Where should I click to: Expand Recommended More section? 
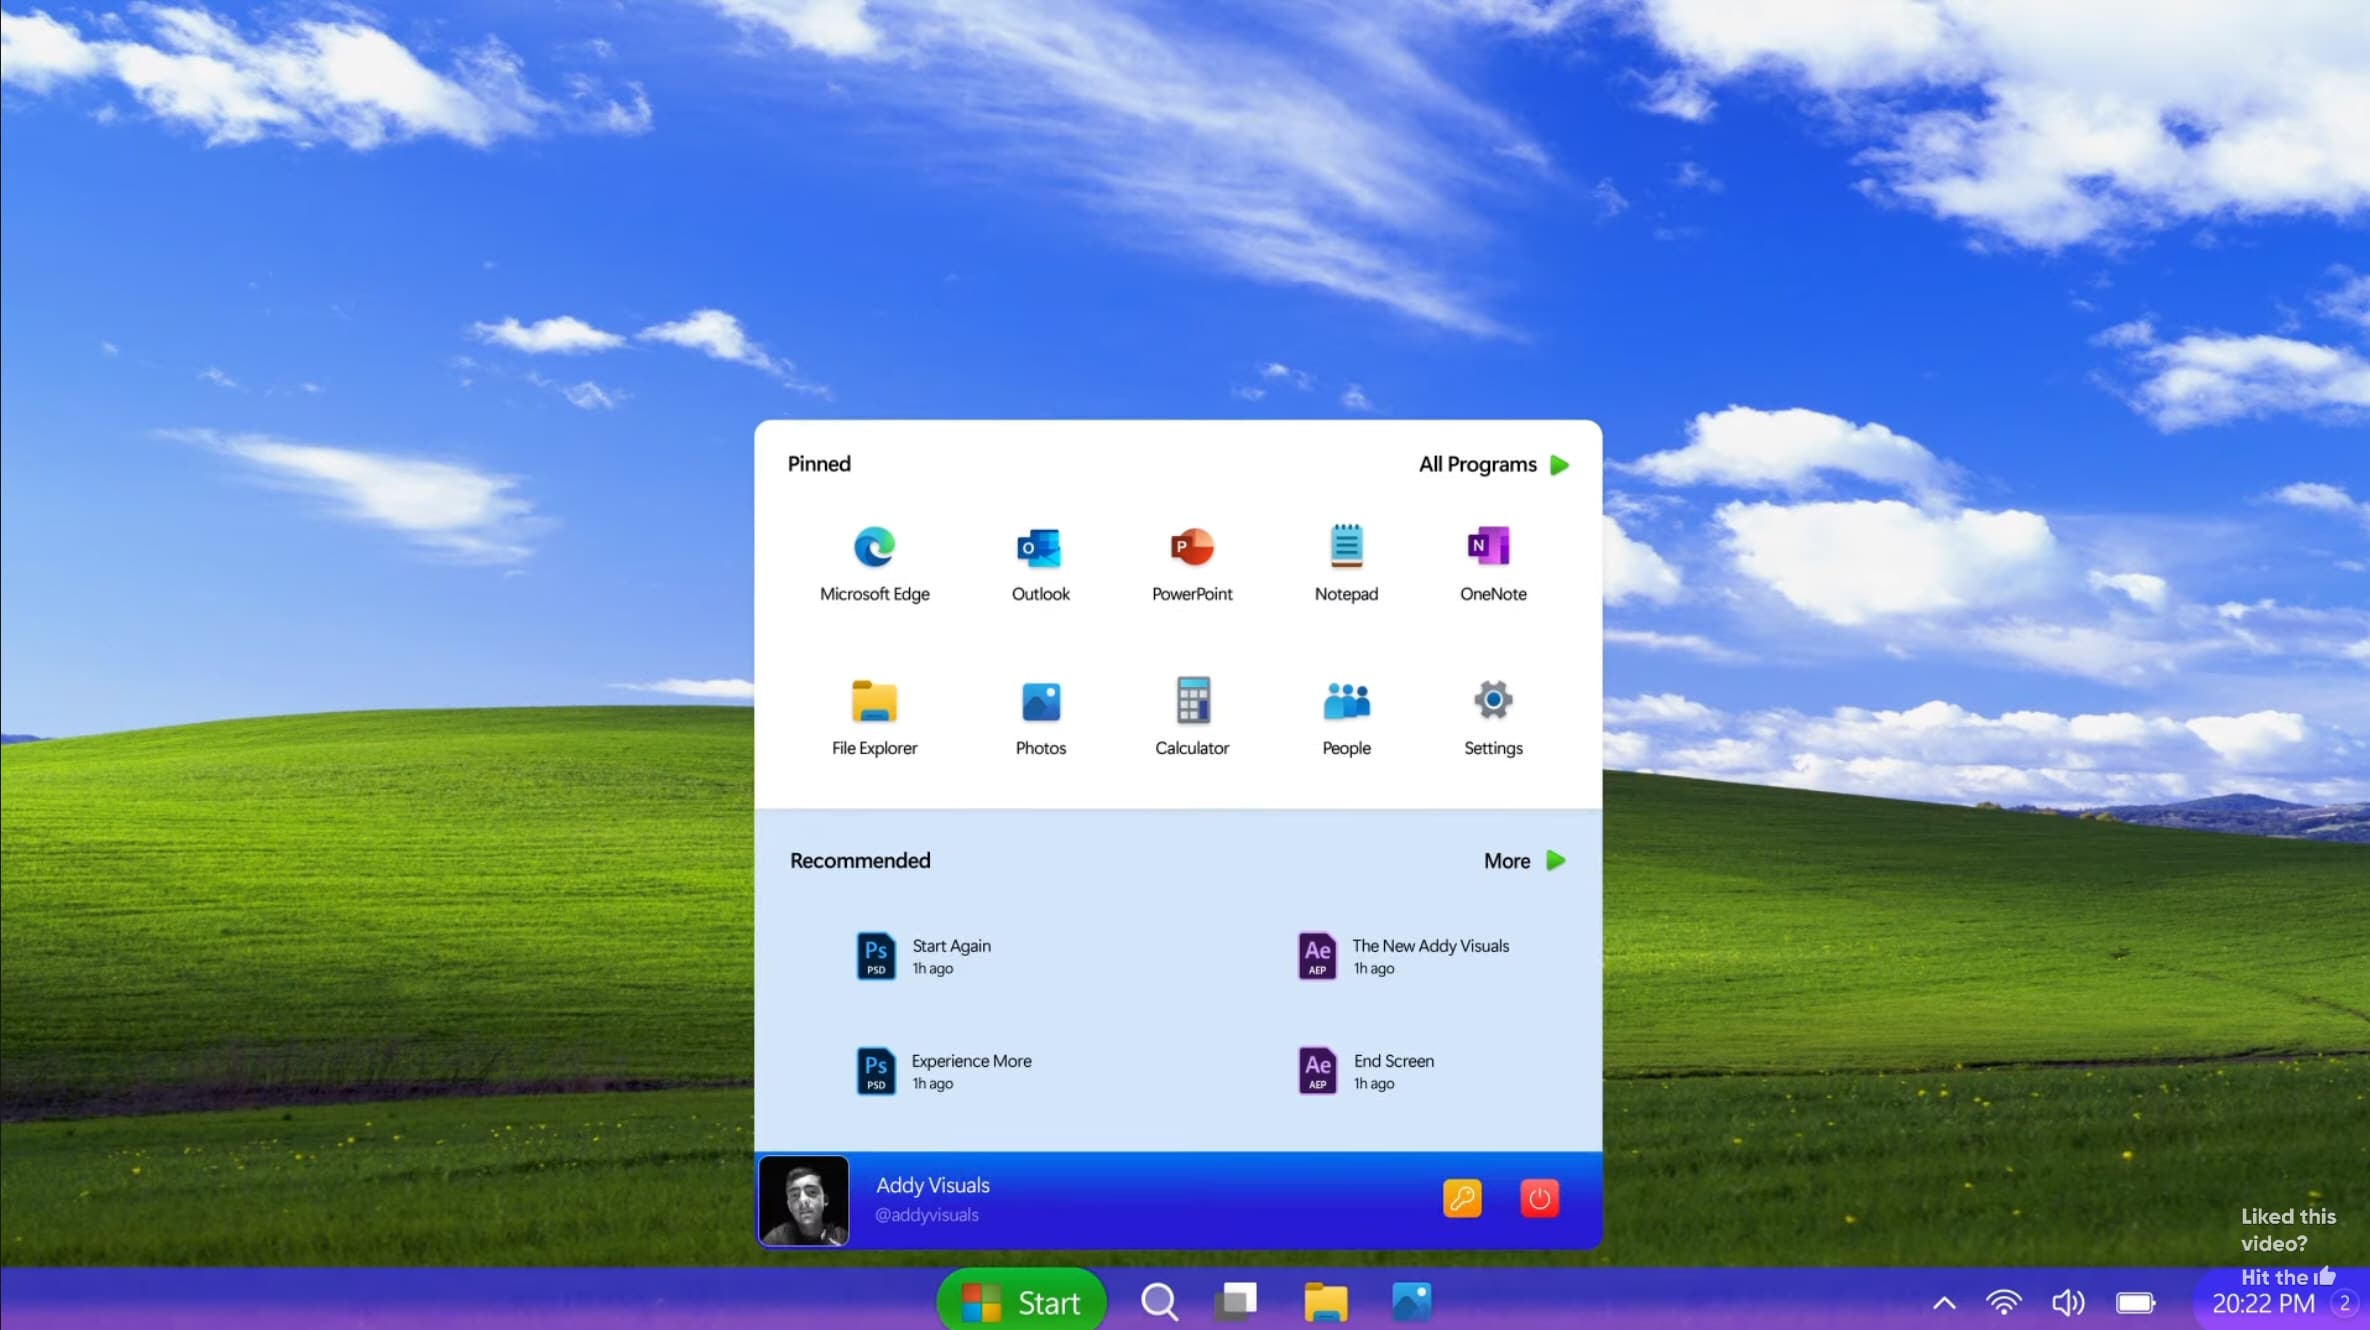(x=1522, y=860)
